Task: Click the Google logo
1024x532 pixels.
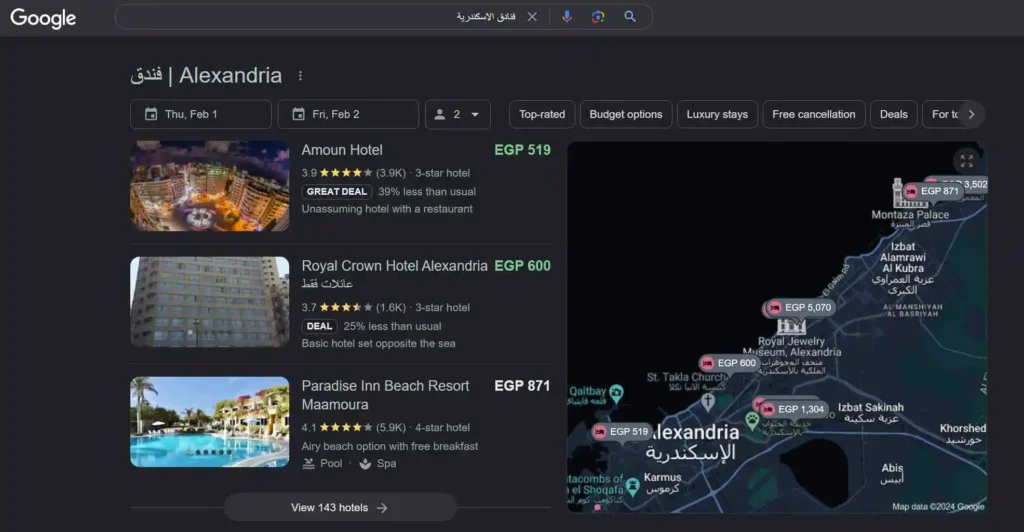Action: 43,18
